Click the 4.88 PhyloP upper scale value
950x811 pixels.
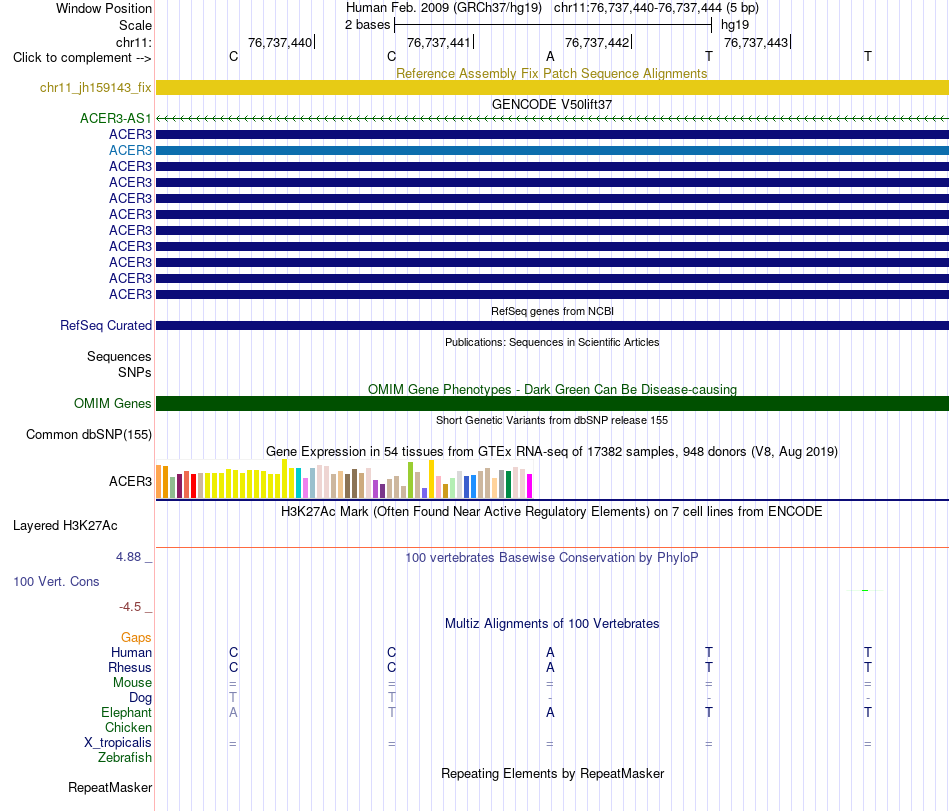coord(128,557)
